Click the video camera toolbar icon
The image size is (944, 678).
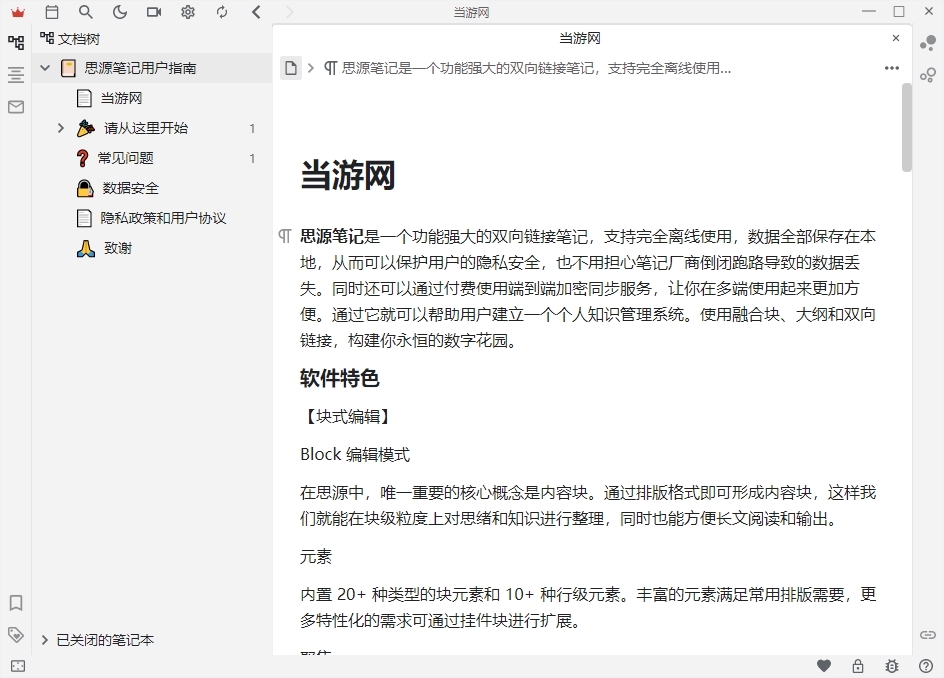click(x=154, y=12)
